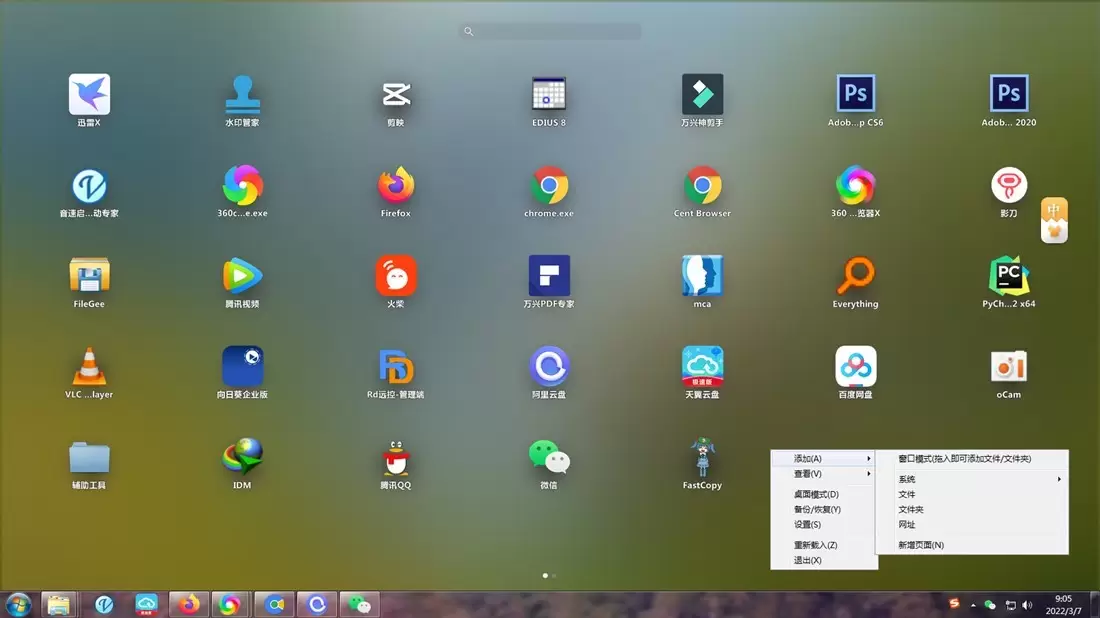
Task: Open 音速启动专家 icon in grid
Action: [x=89, y=185]
